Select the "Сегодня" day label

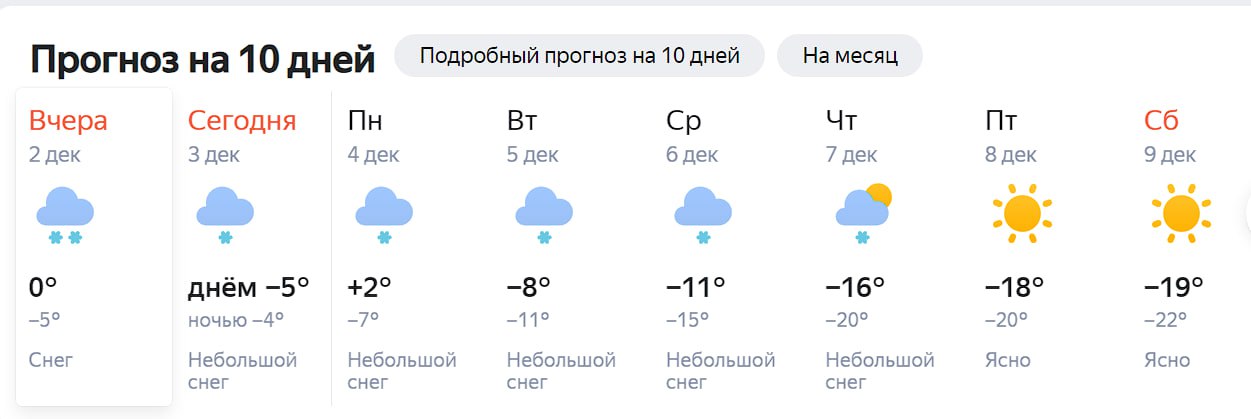coord(242,121)
